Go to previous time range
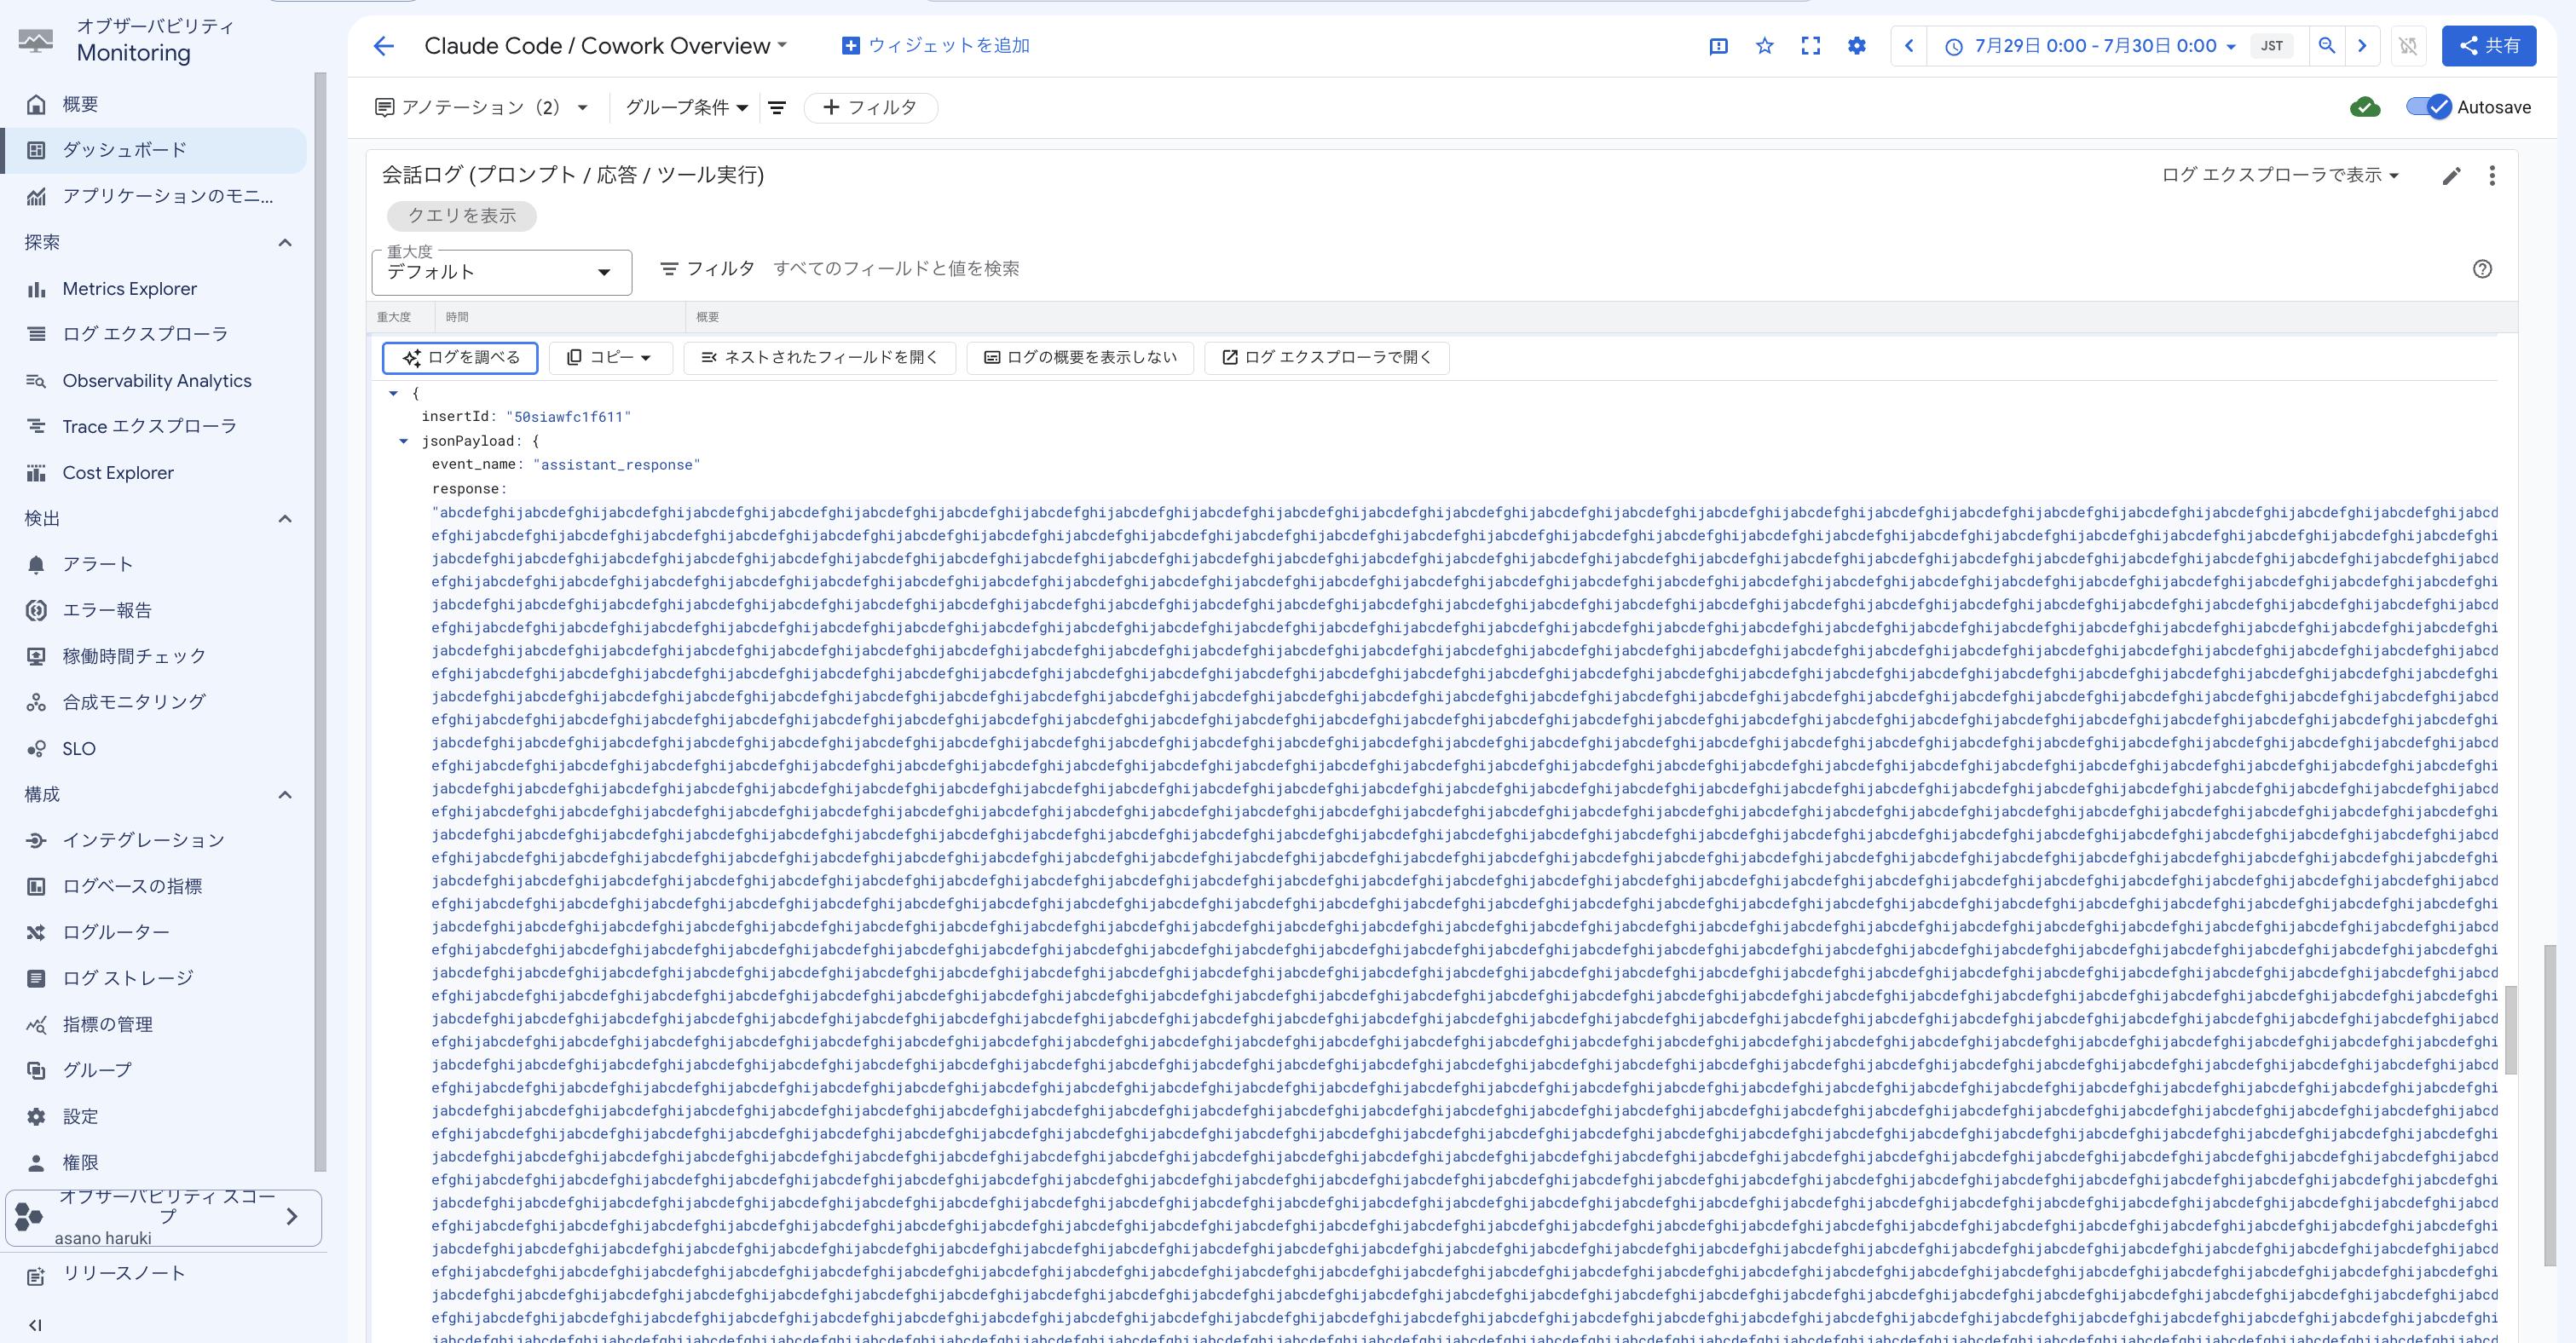This screenshot has width=2576, height=1343. click(1909, 46)
